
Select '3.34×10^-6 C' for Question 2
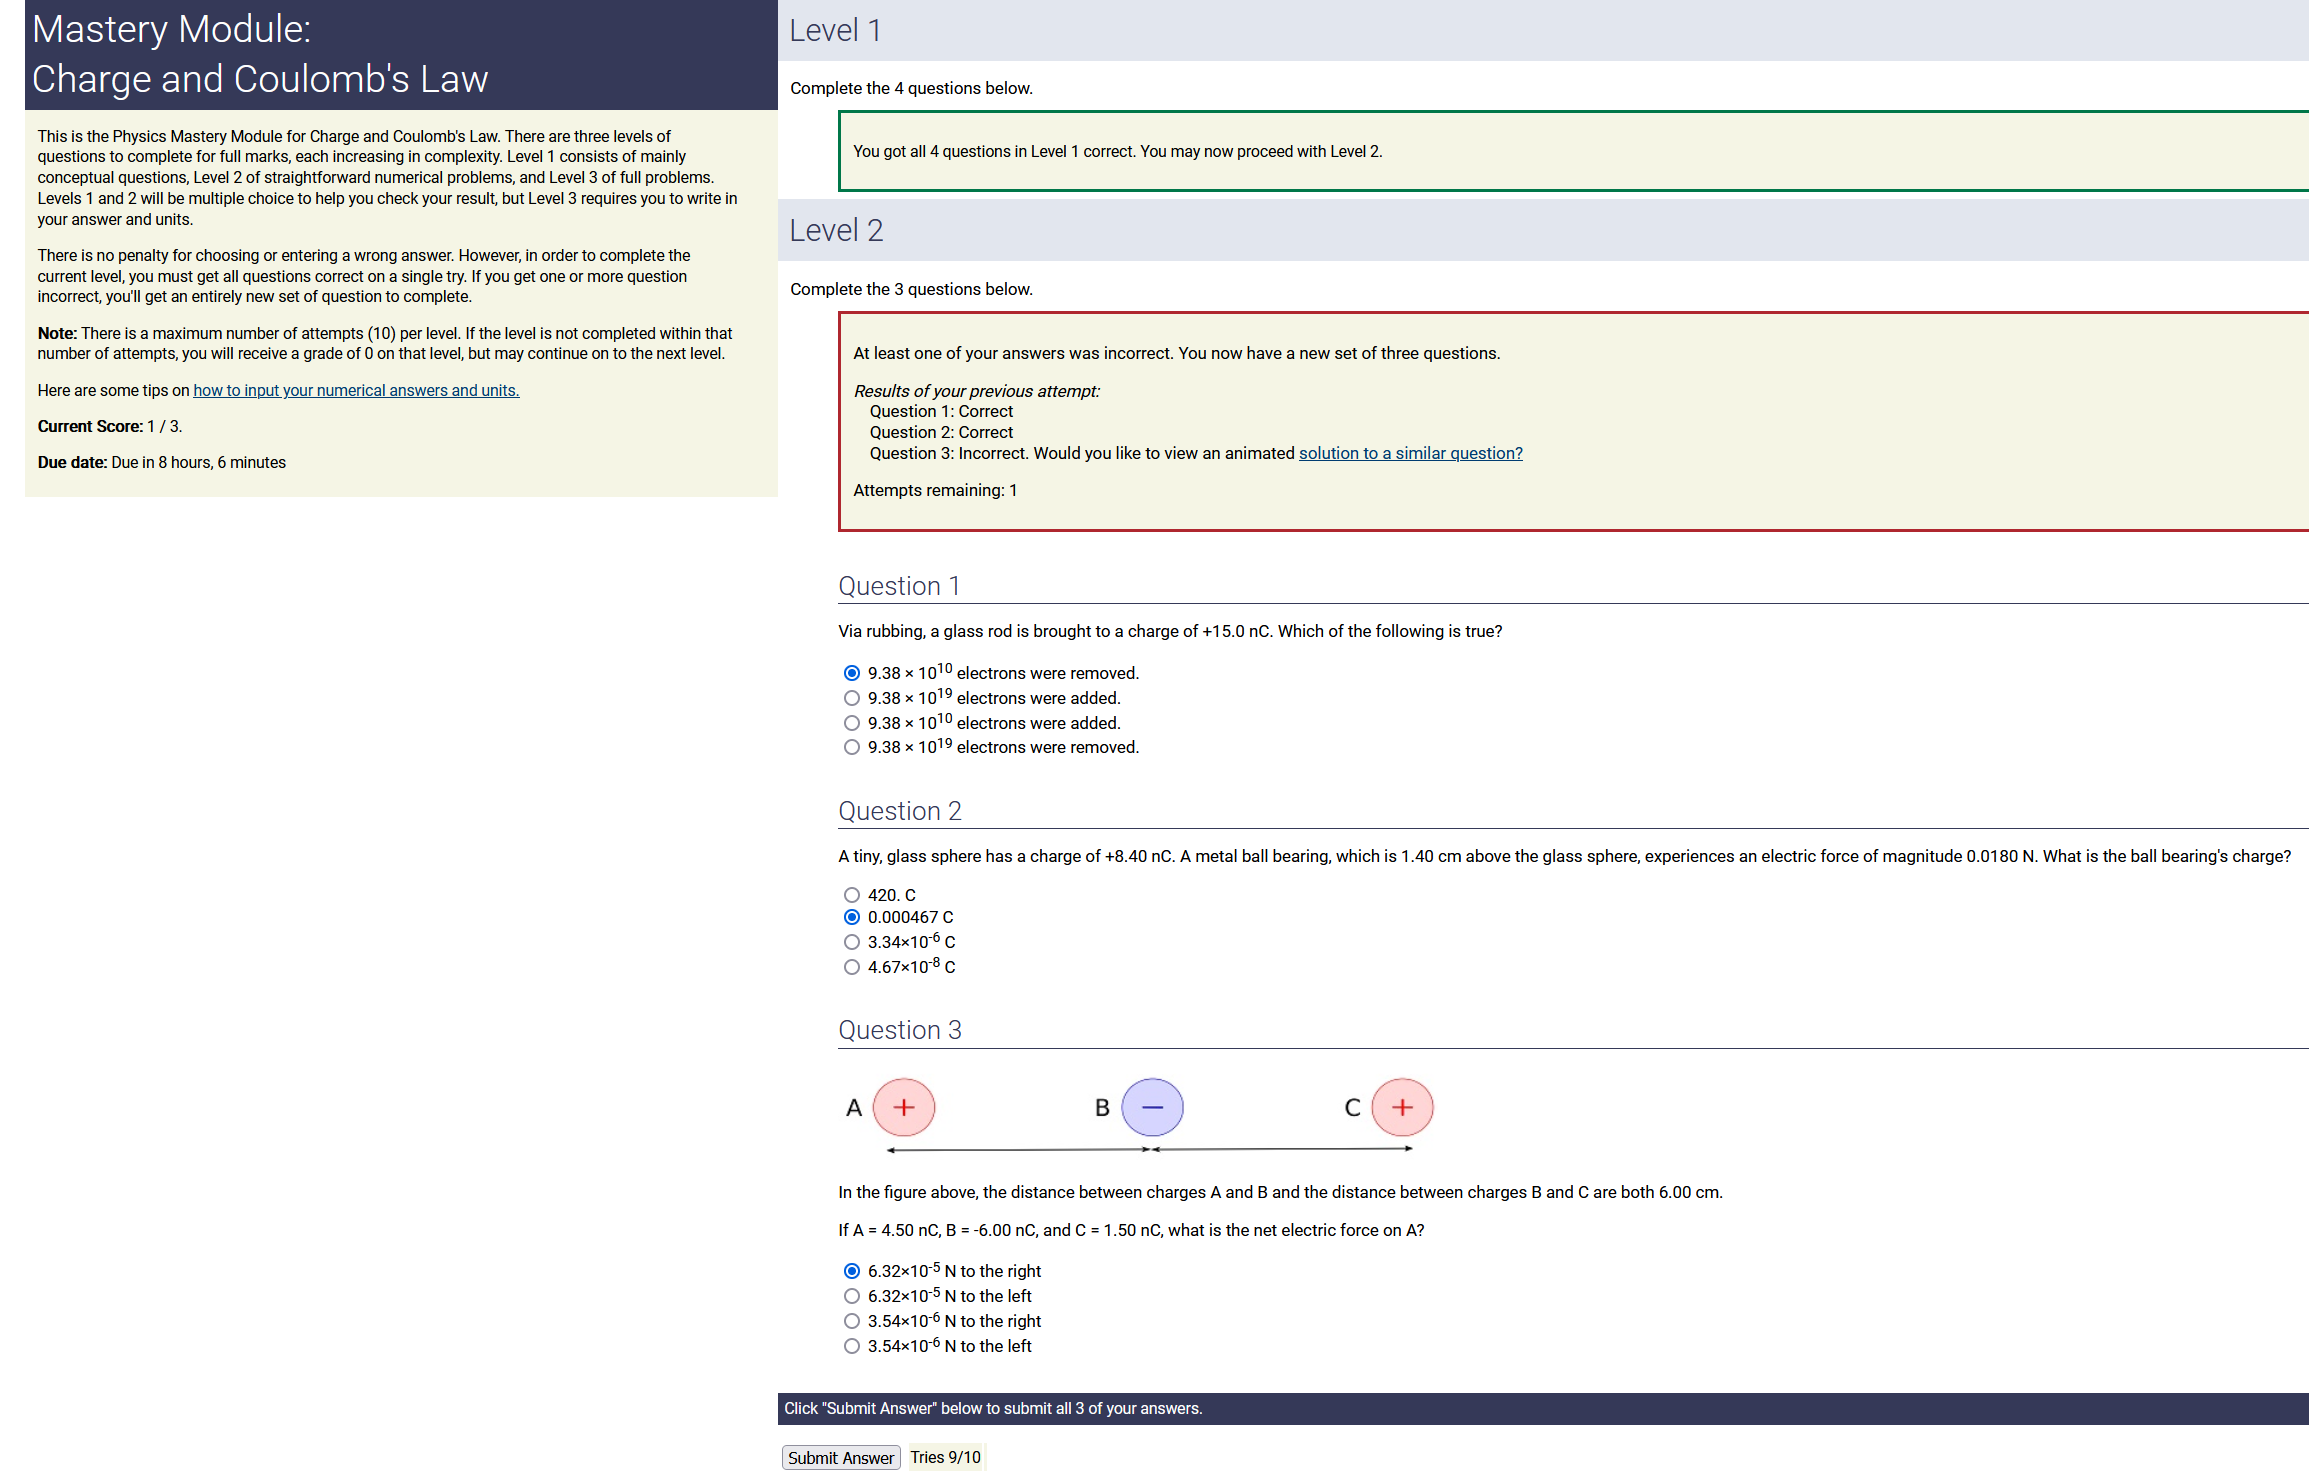(851, 942)
